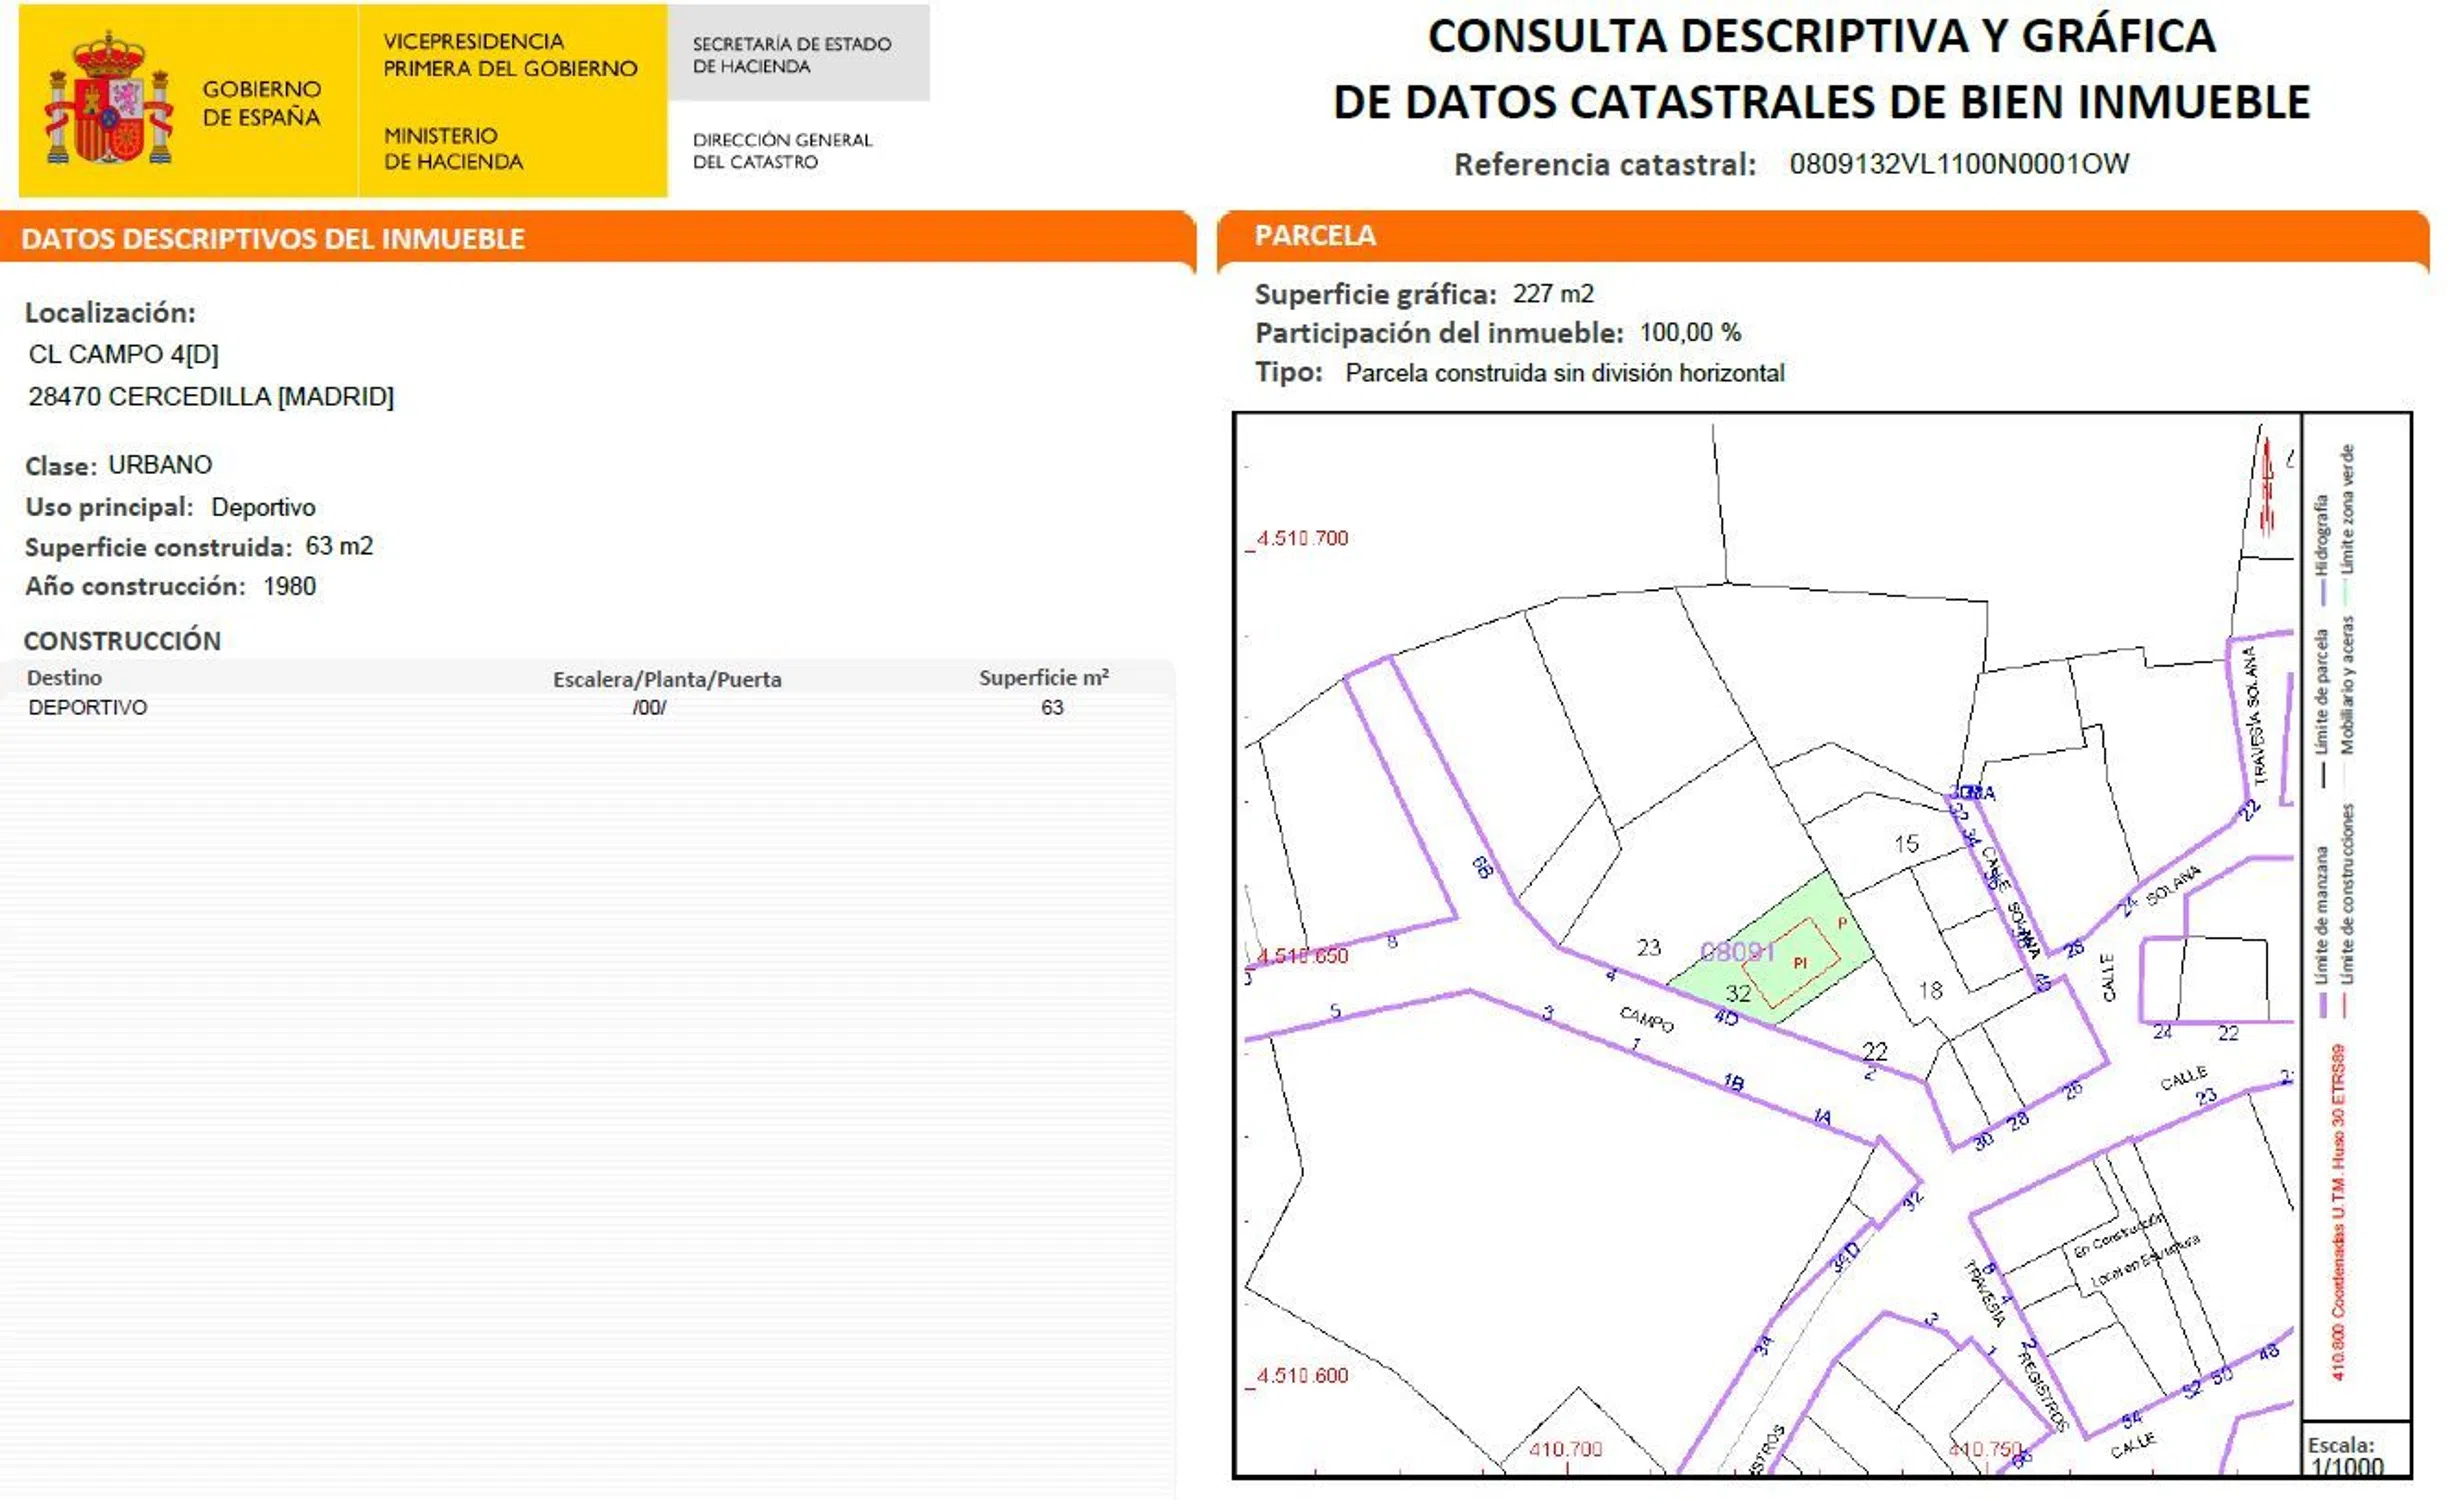Click parcel number 23 on the map

point(1648,947)
